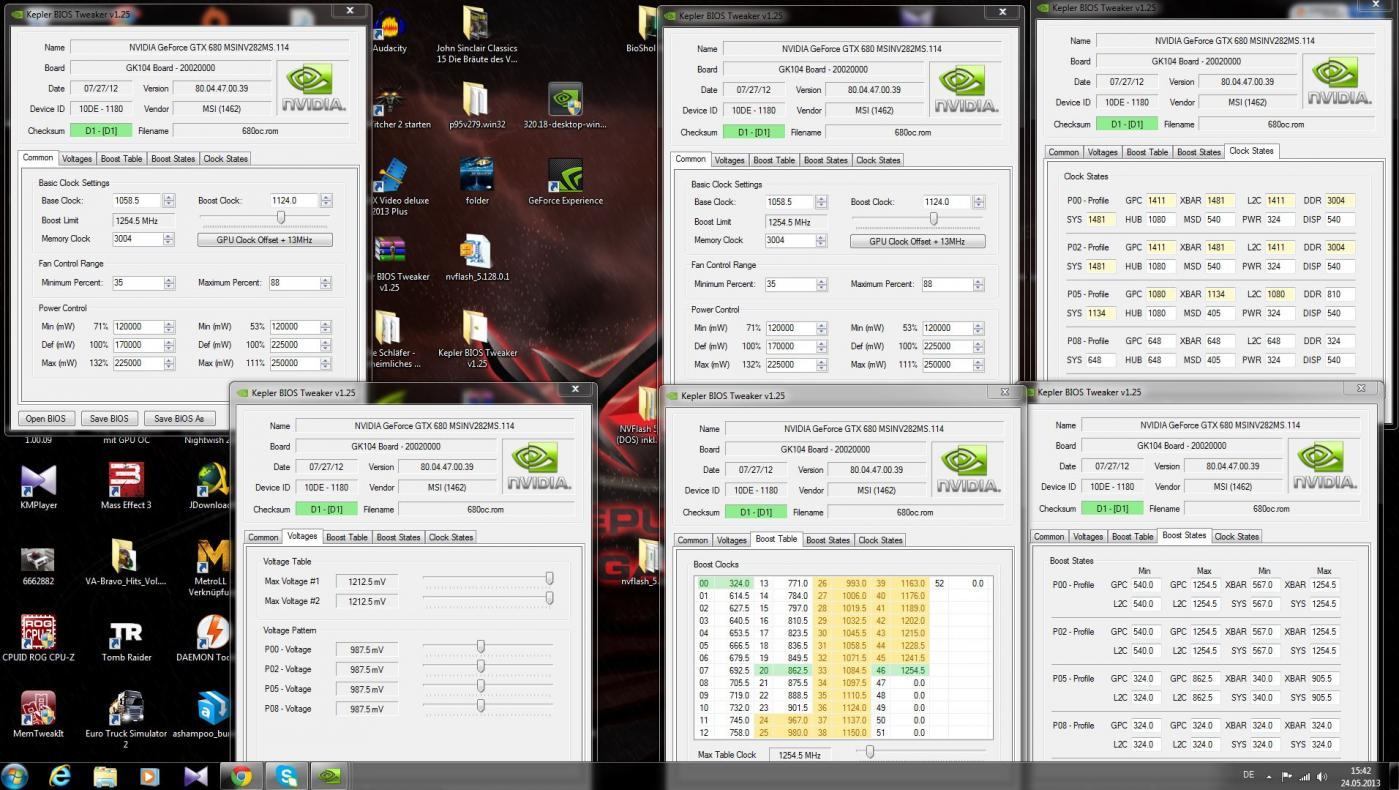Click the Save BIOS As button

click(180, 418)
